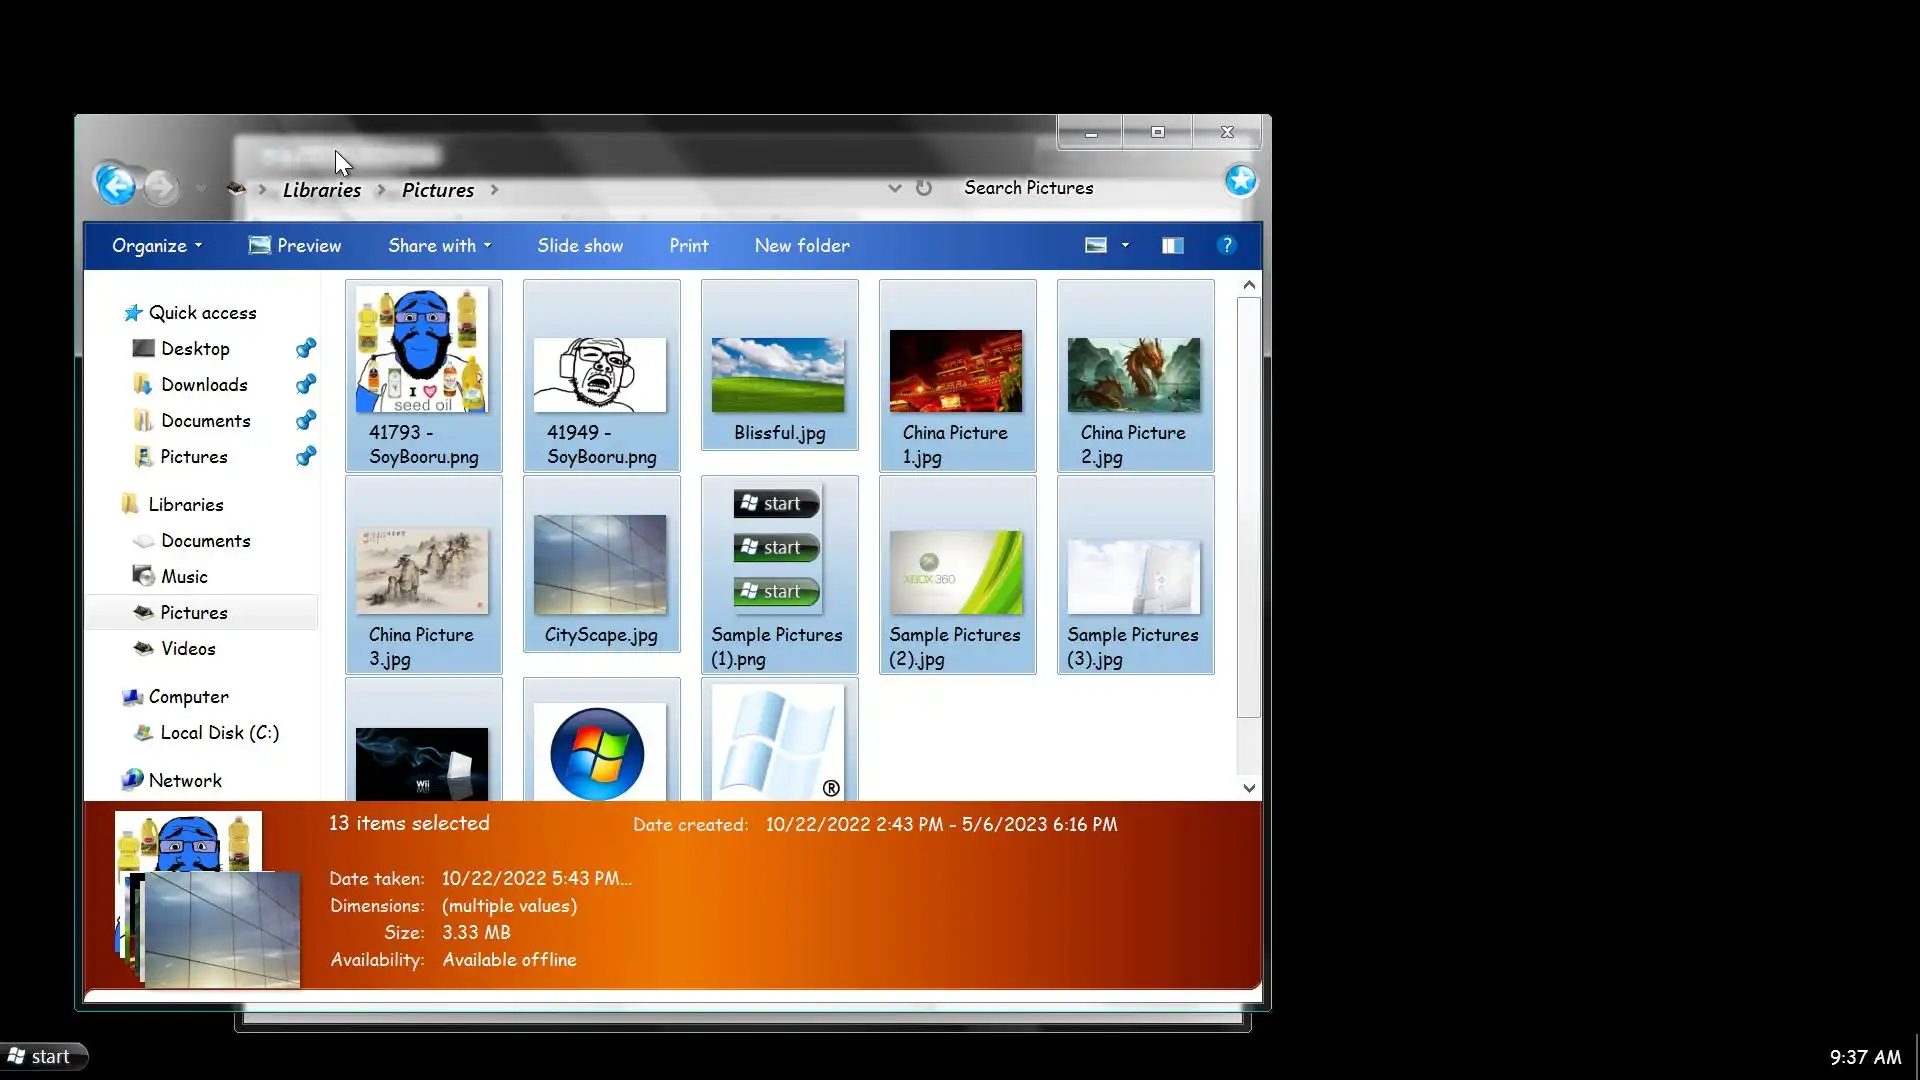
Task: Click the change view icon in toolbar
Action: (x=1096, y=246)
